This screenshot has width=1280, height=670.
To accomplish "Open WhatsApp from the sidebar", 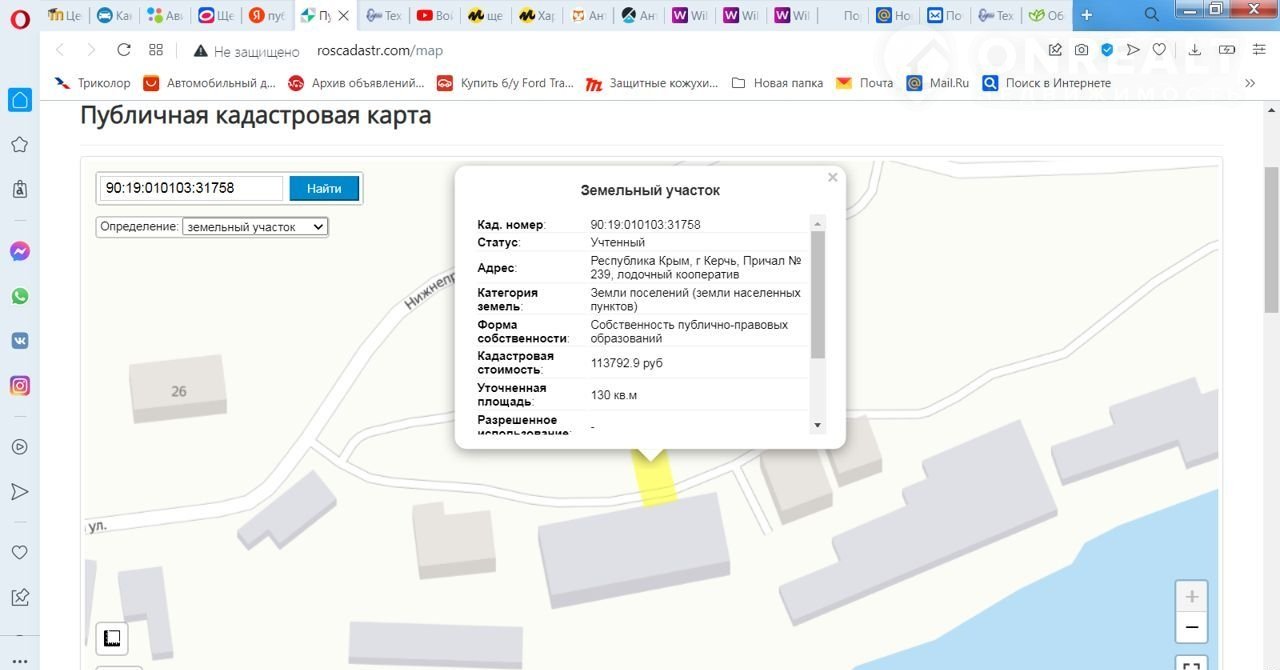I will click(20, 296).
